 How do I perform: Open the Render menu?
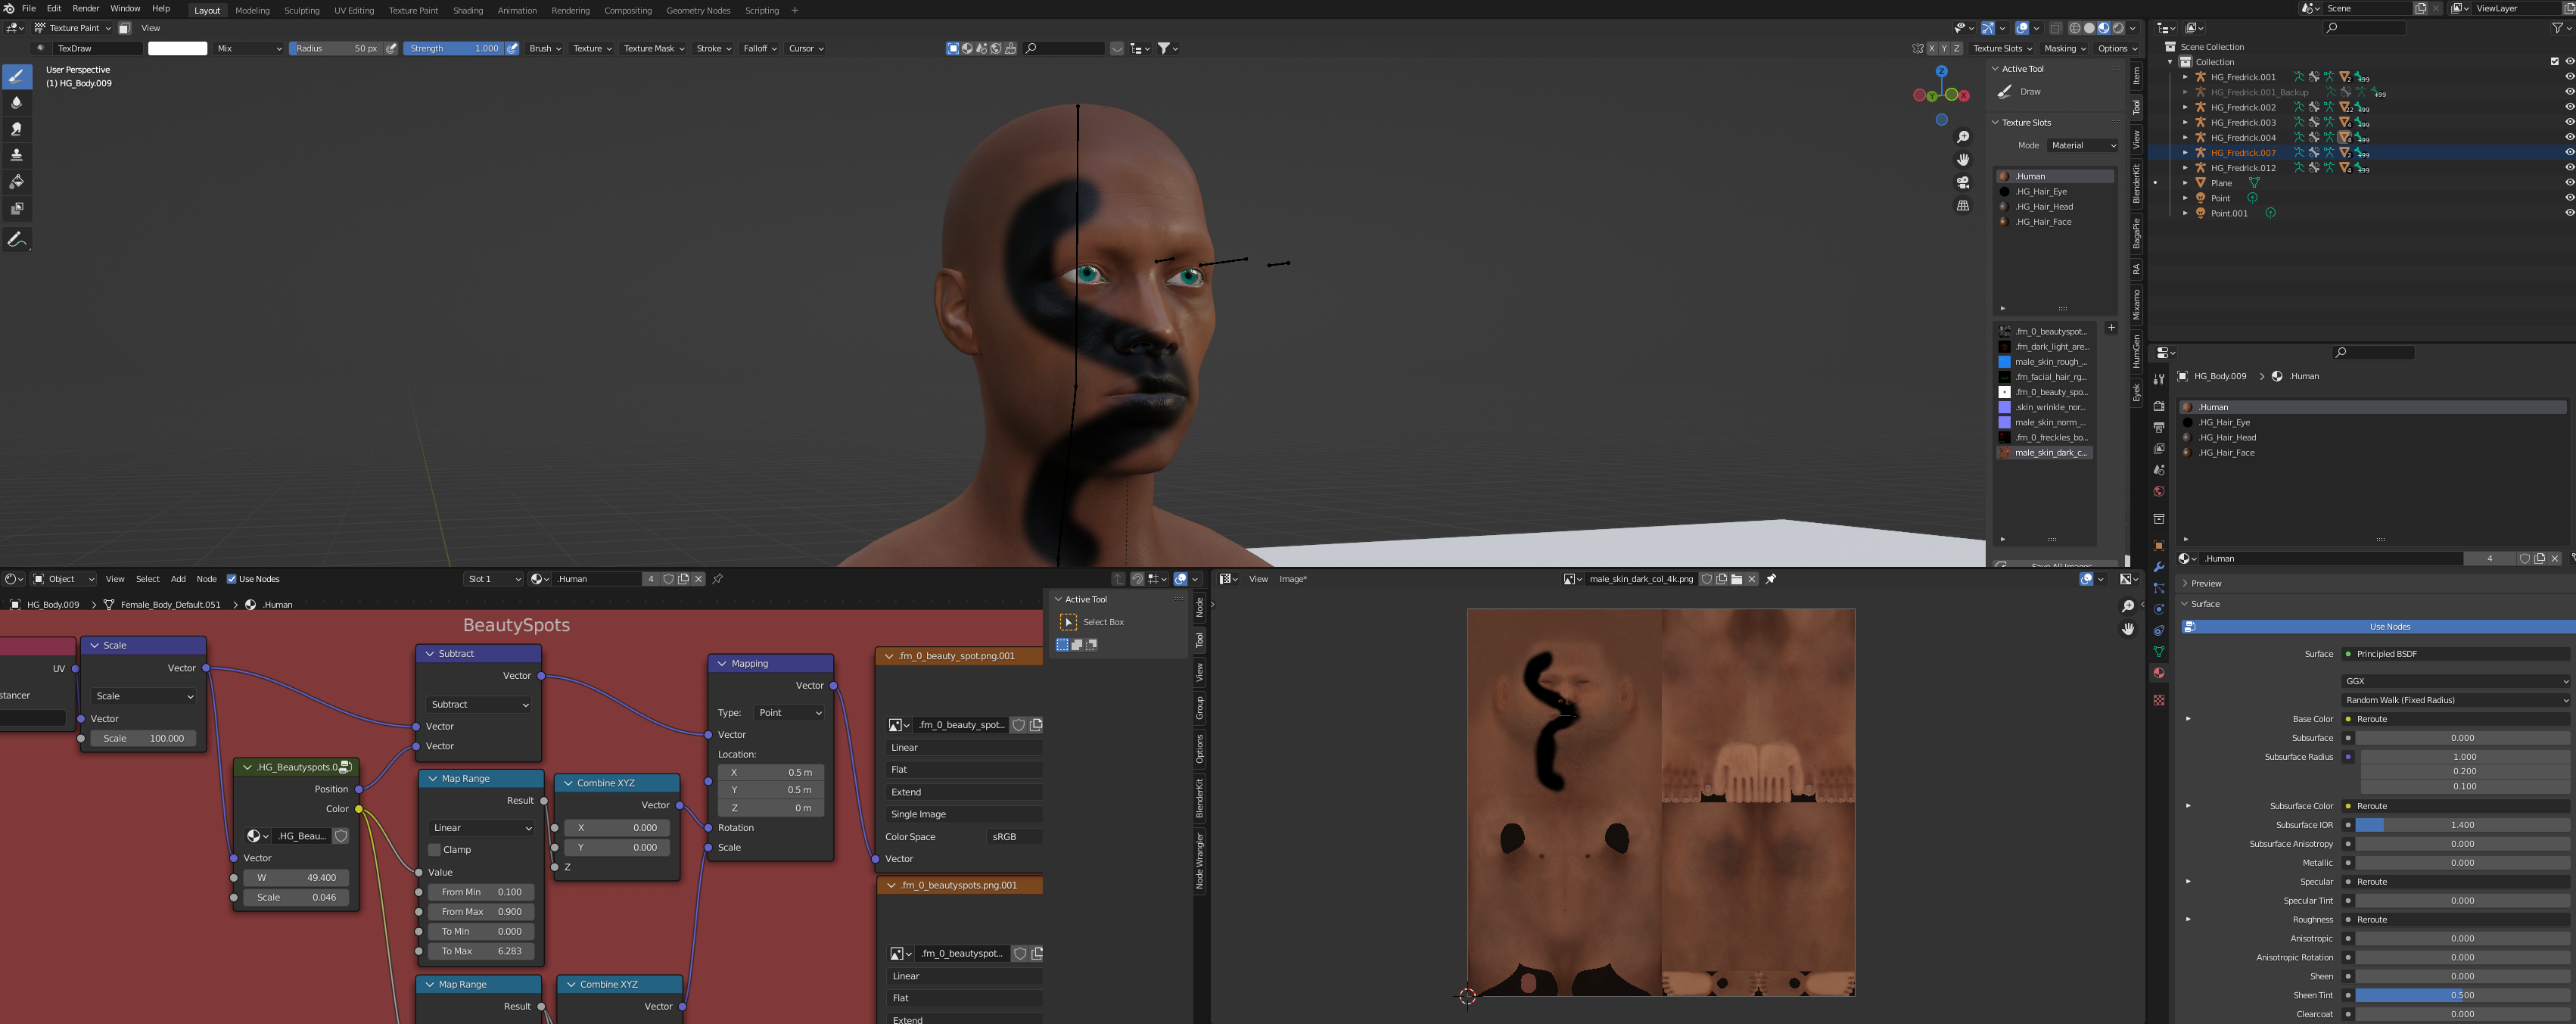tap(85, 8)
